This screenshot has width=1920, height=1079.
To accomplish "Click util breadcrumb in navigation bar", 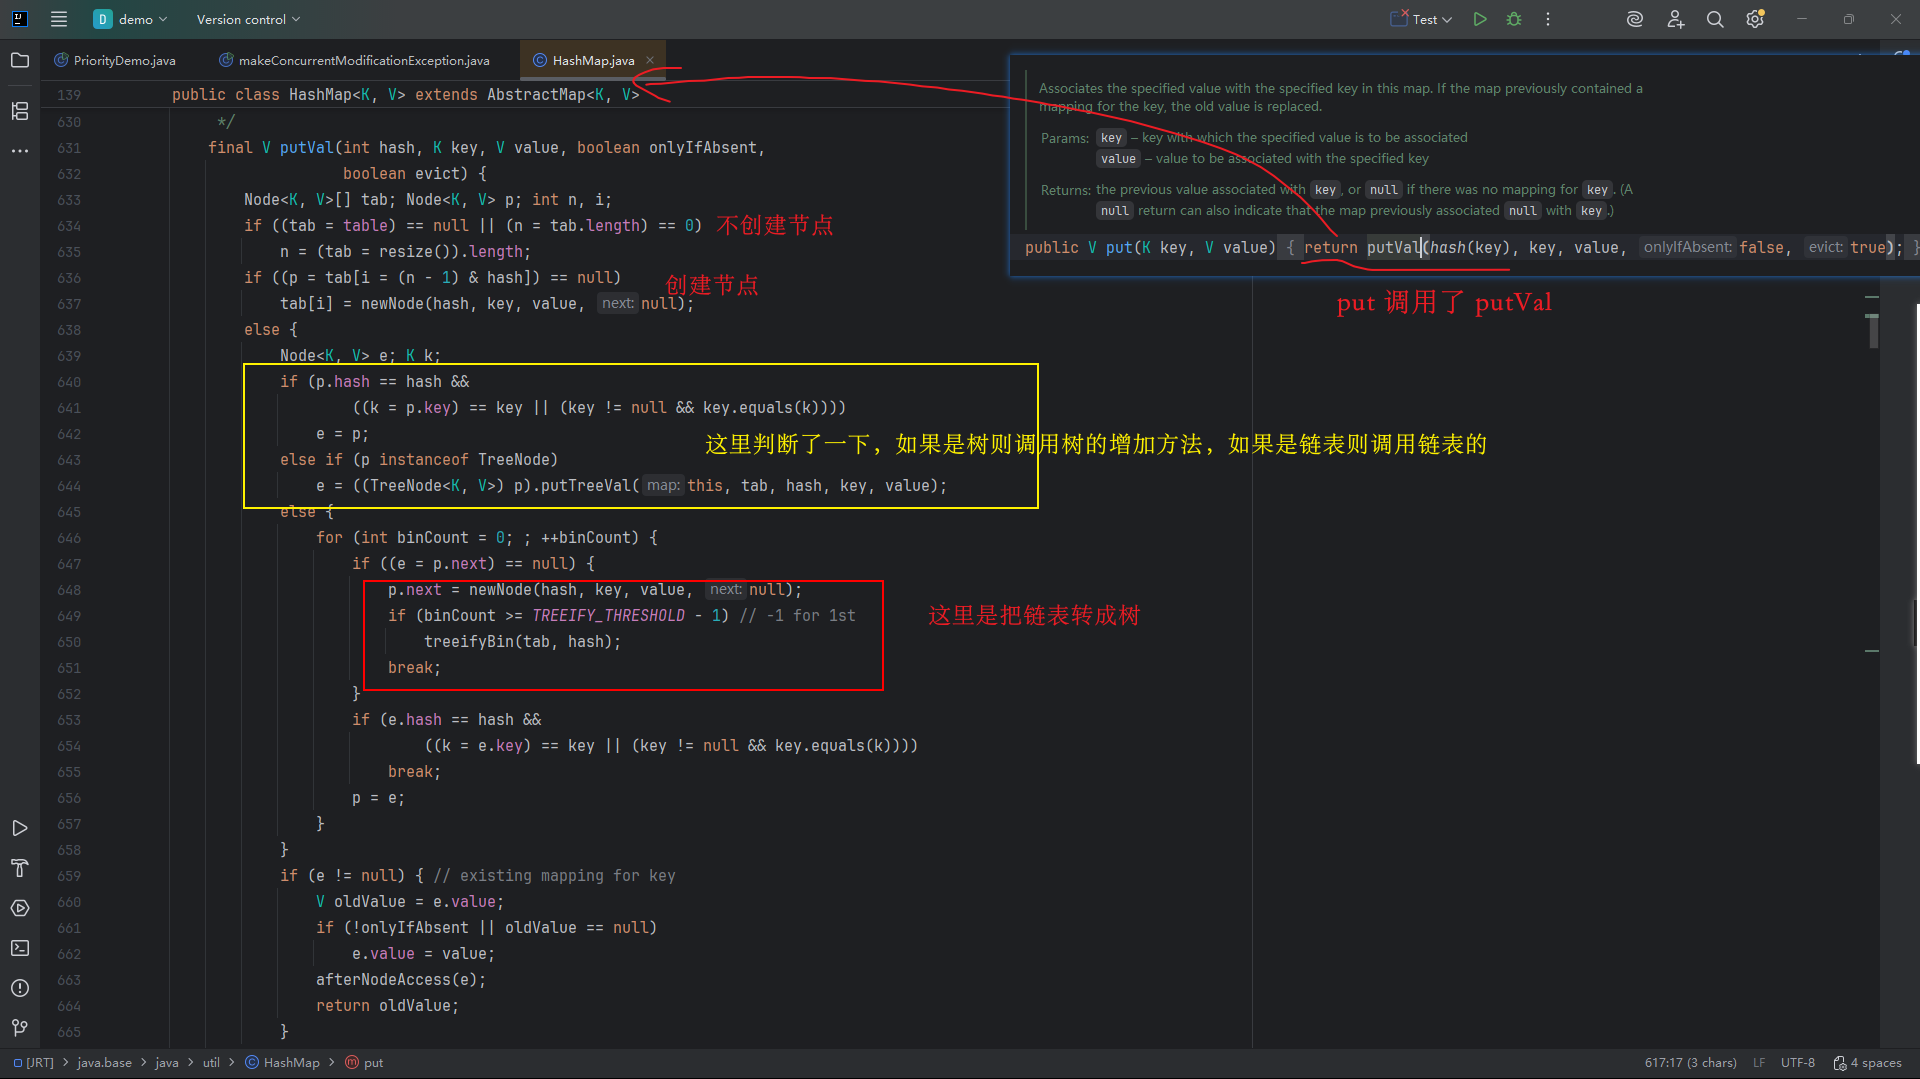I will 211,1063.
